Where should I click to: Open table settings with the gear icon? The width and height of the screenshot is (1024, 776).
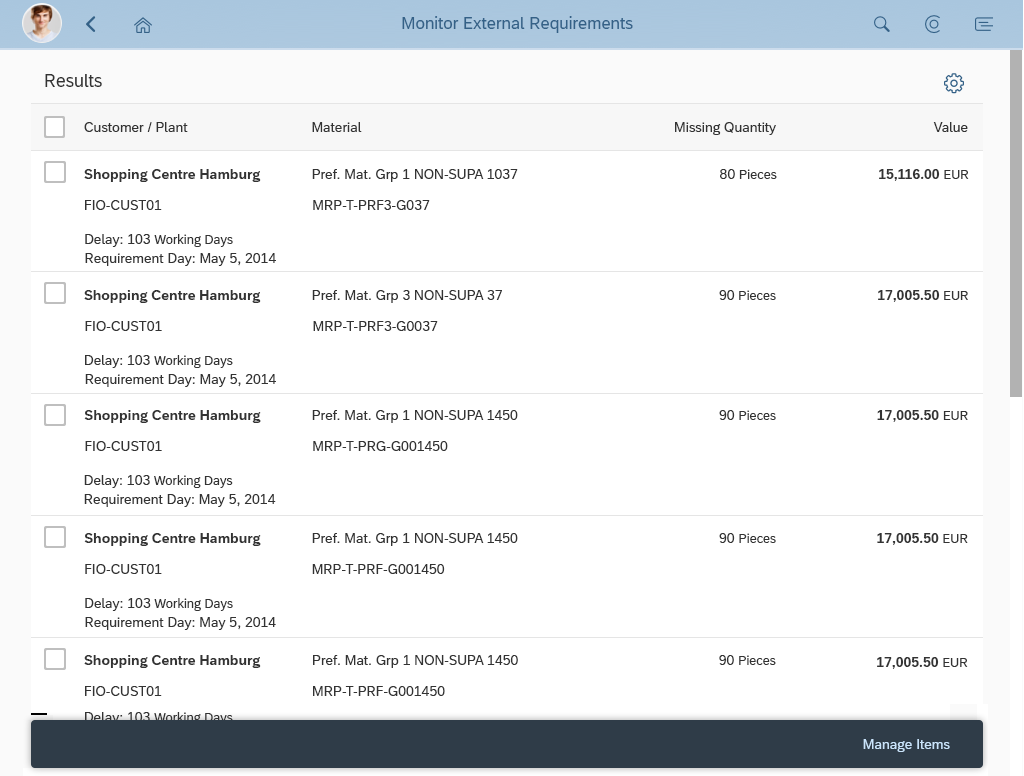953,83
